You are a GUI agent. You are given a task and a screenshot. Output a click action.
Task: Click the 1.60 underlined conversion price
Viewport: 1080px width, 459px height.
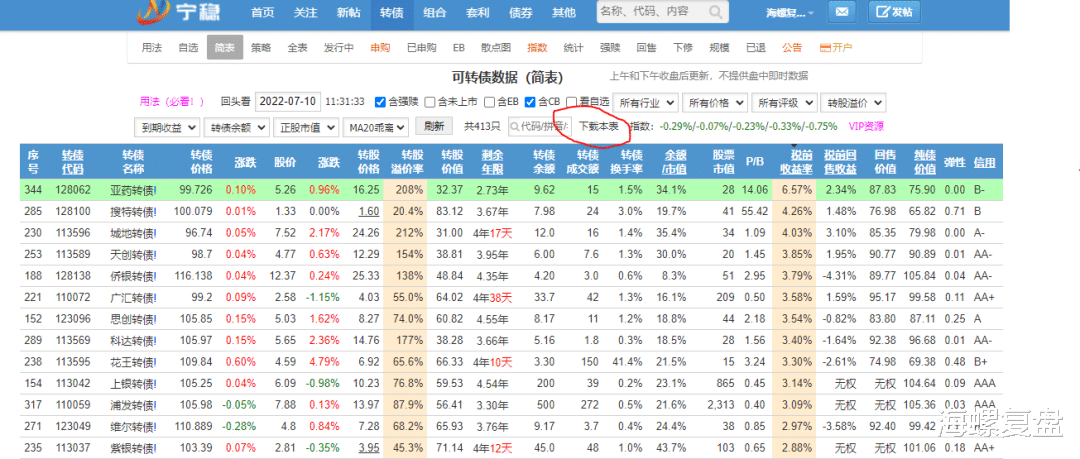[x=369, y=210]
